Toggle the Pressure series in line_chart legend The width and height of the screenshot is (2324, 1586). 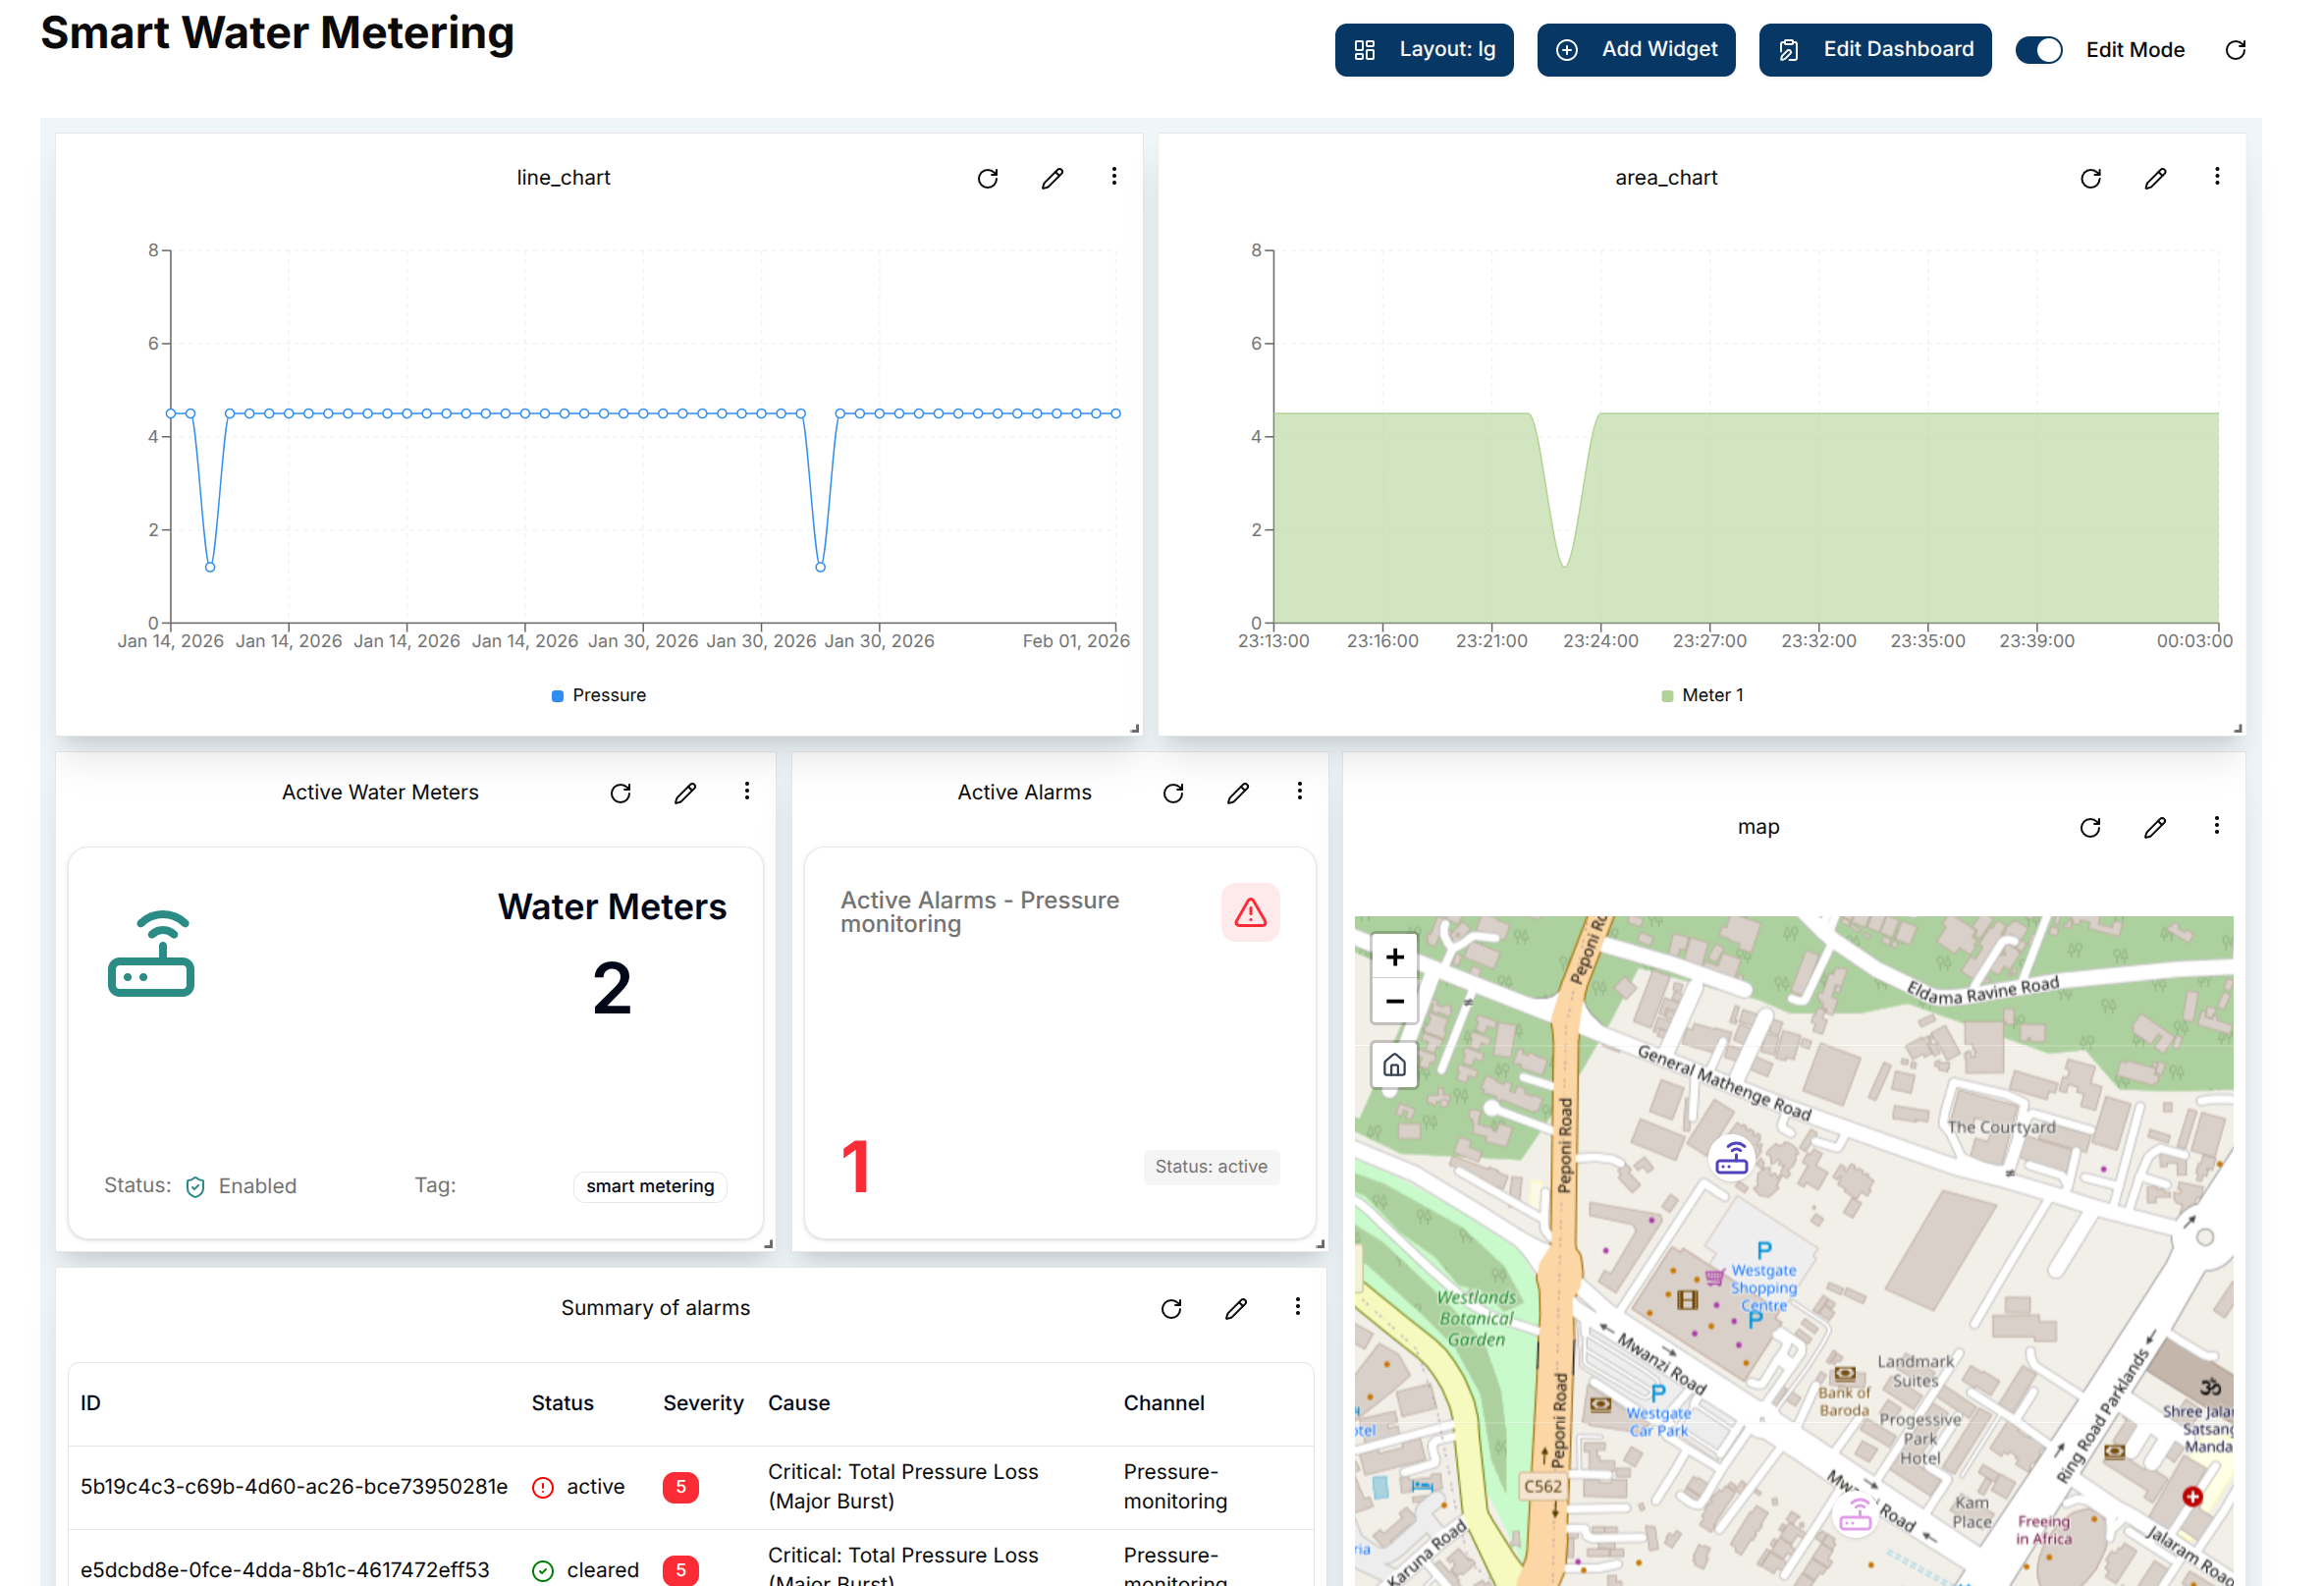tap(598, 694)
